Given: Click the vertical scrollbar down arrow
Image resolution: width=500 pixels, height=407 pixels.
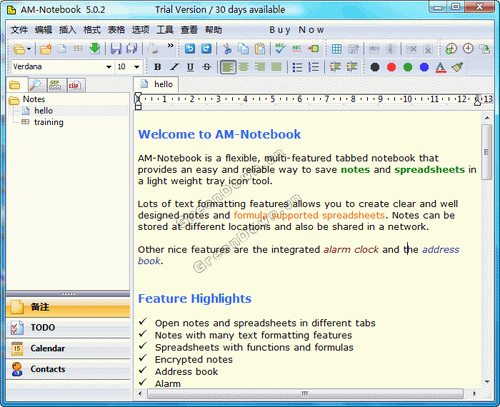Looking at the screenshot, I should (x=487, y=382).
